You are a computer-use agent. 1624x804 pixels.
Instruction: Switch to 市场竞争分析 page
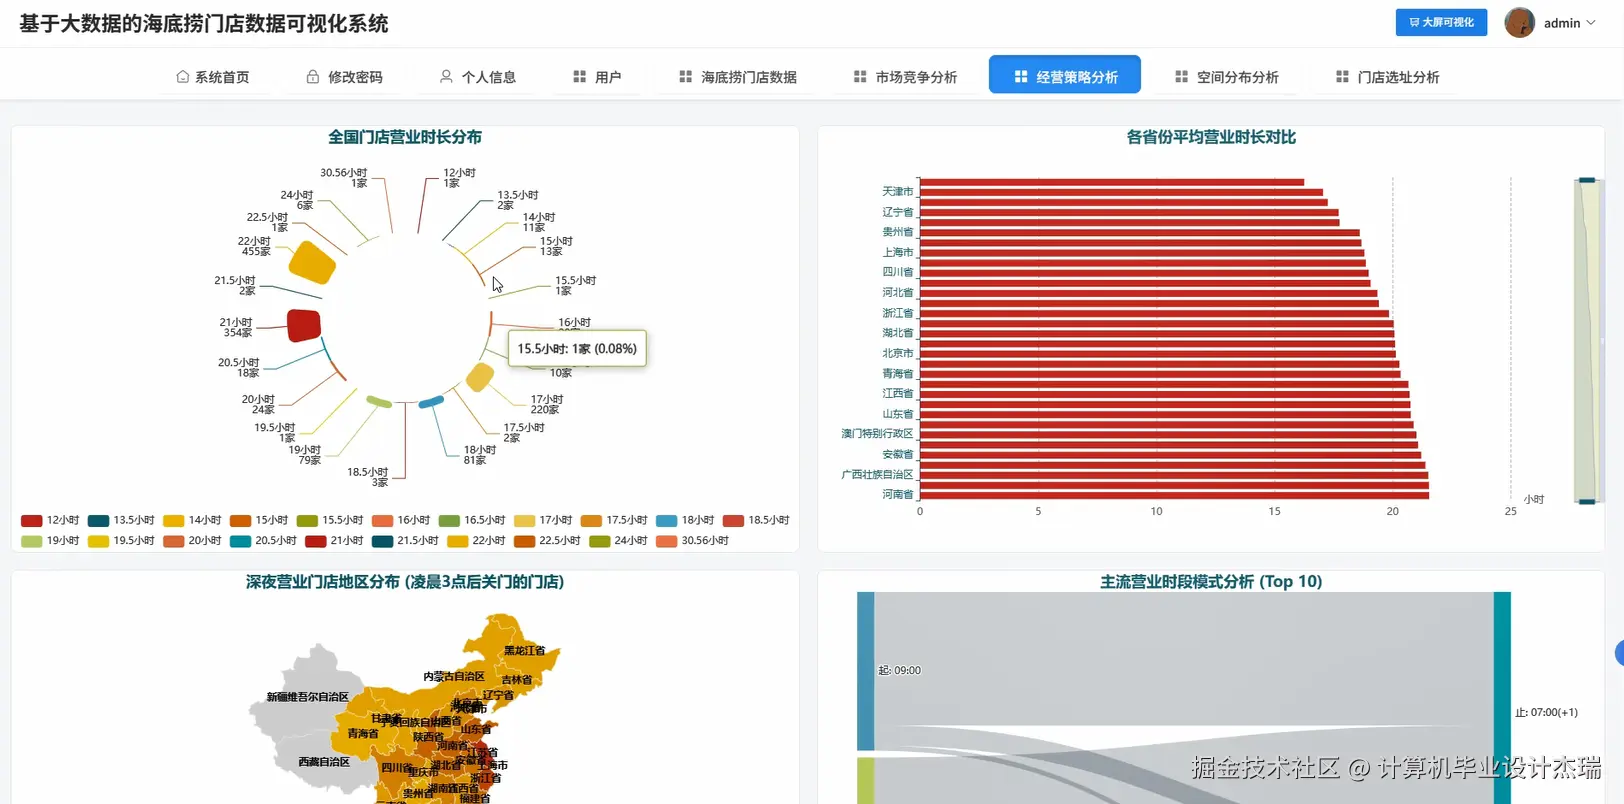[906, 77]
